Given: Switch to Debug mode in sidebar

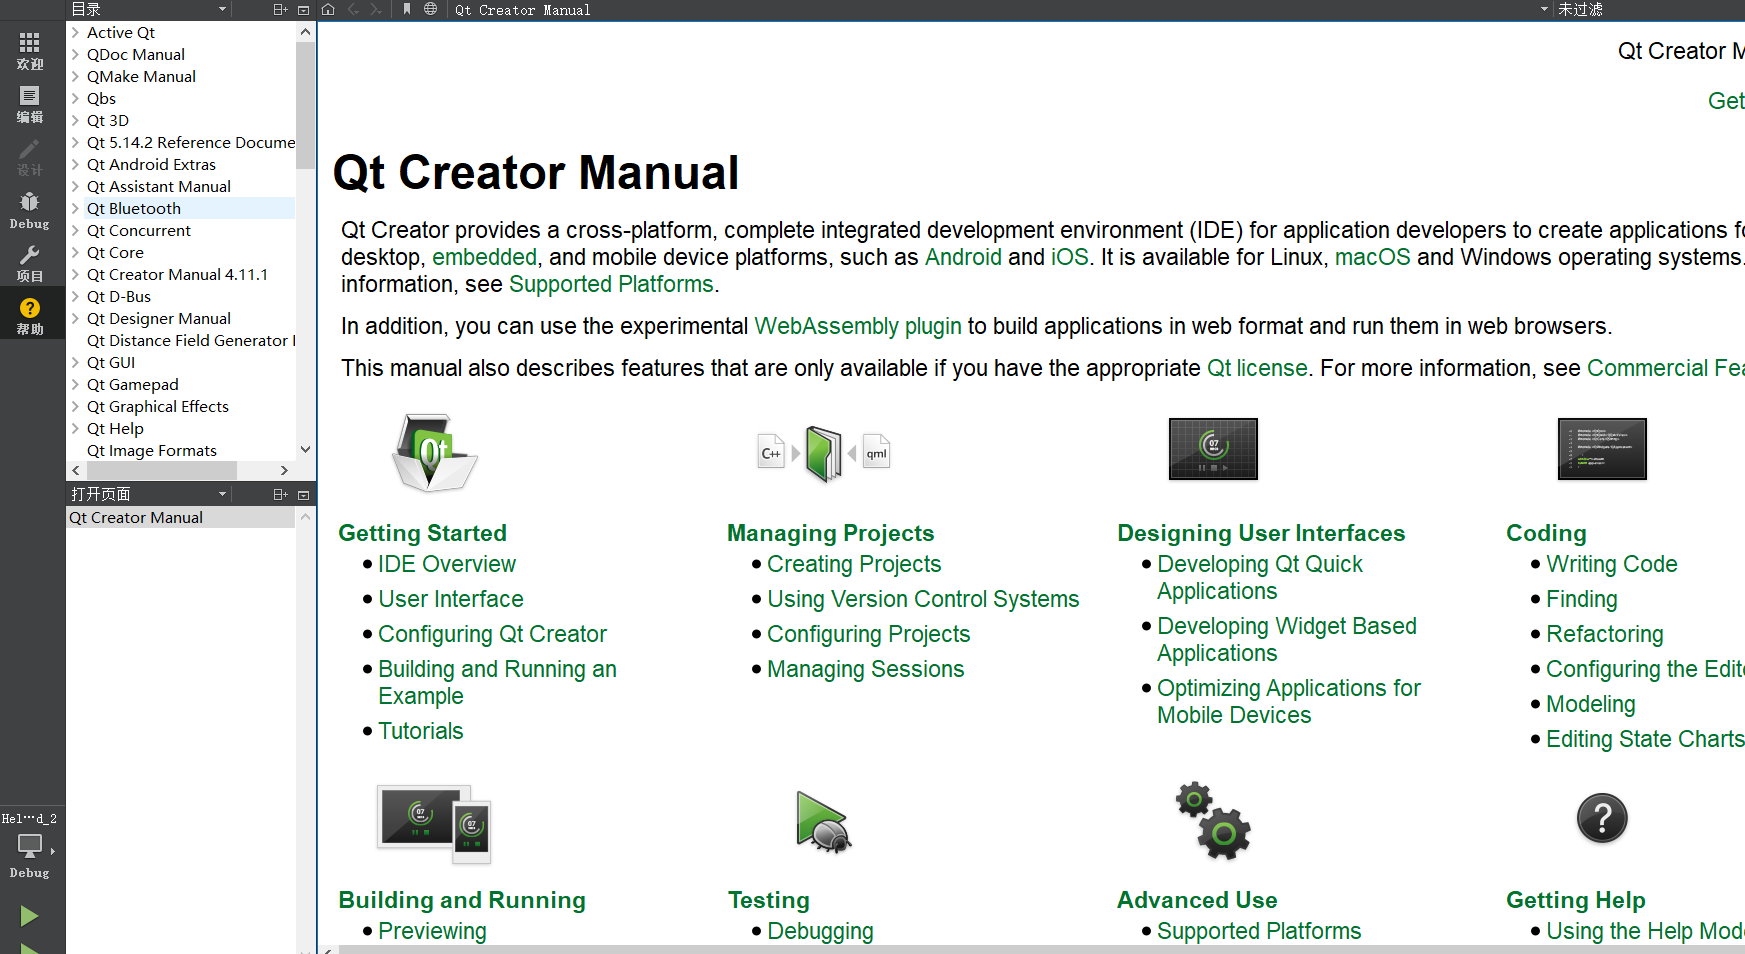Looking at the screenshot, I should [x=30, y=211].
